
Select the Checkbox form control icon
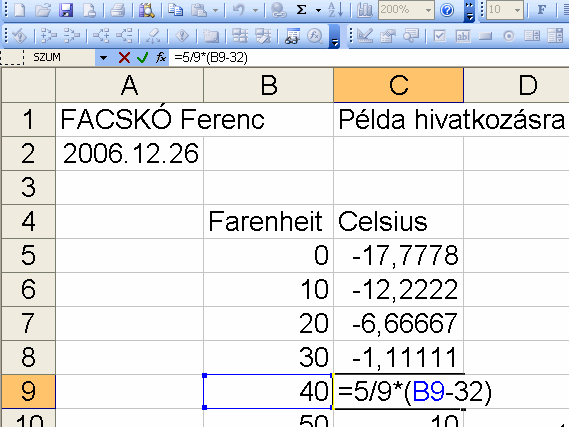(x=439, y=36)
